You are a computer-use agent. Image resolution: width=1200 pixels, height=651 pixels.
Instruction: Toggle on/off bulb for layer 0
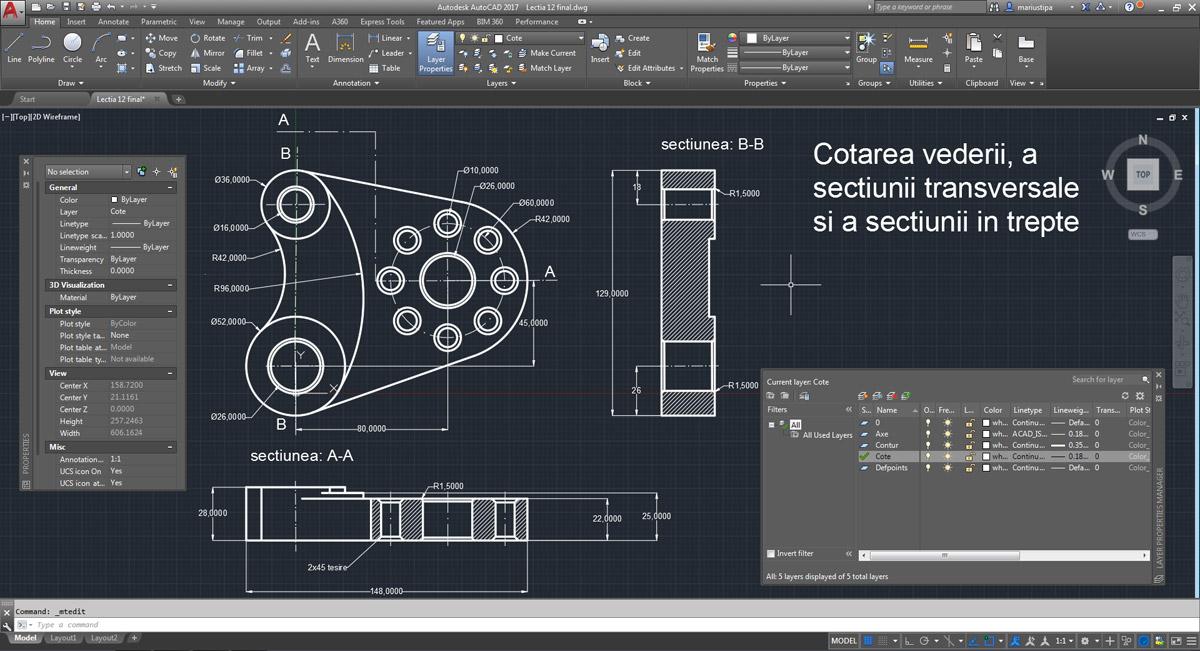tap(928, 423)
